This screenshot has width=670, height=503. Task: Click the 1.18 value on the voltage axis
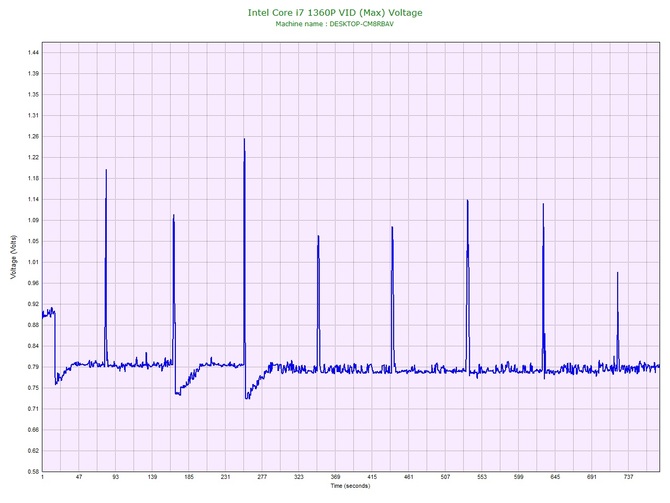[x=33, y=178]
